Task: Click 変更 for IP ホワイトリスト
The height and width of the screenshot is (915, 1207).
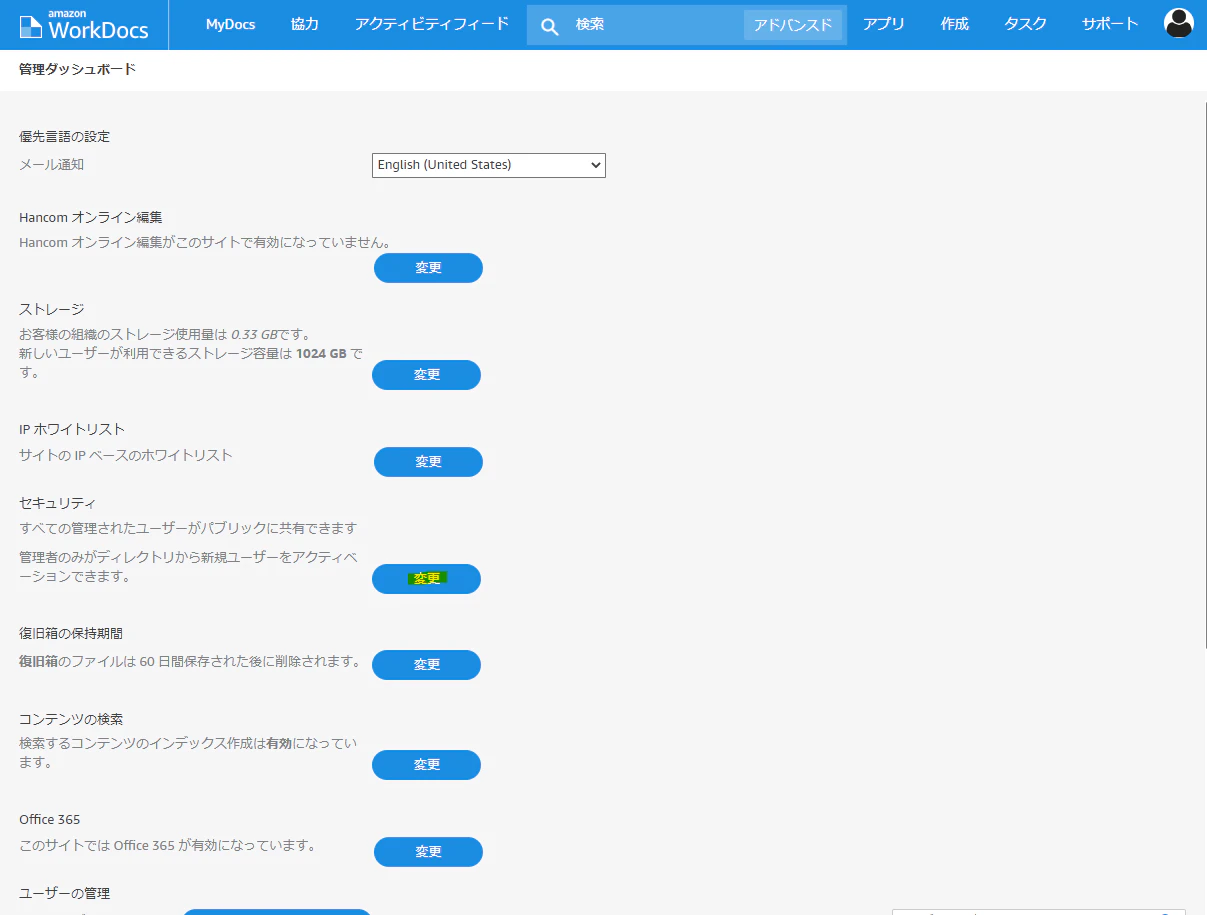Action: (x=428, y=462)
